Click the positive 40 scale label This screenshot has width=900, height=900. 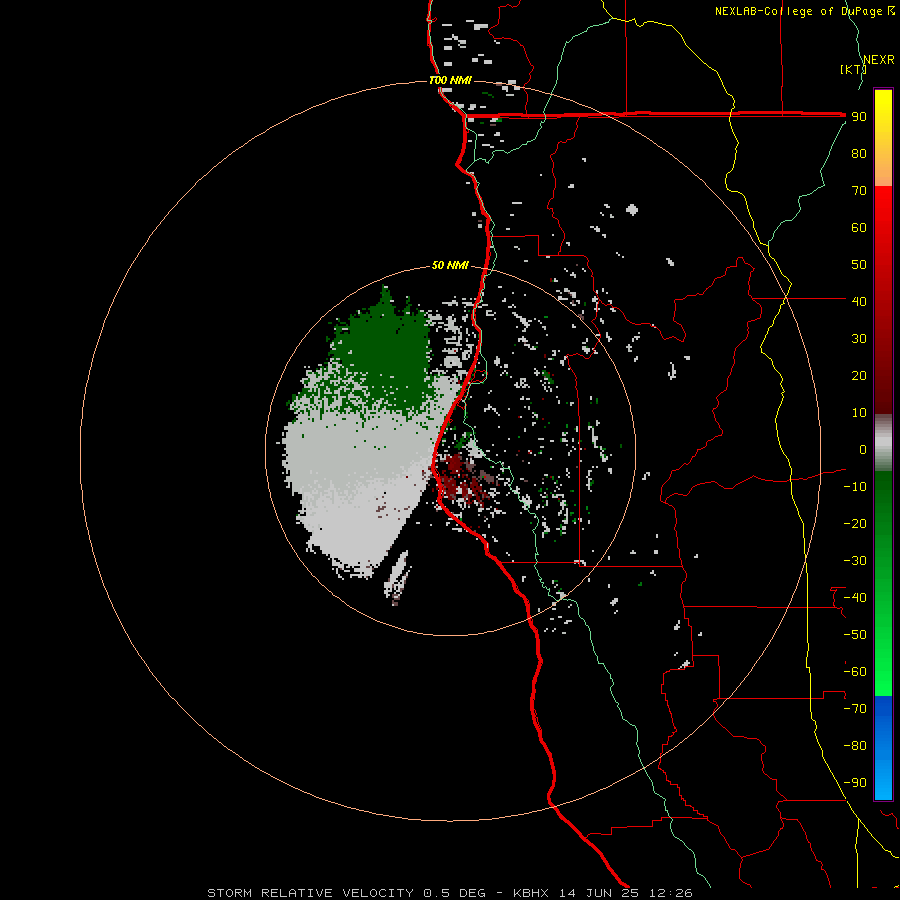tap(859, 301)
